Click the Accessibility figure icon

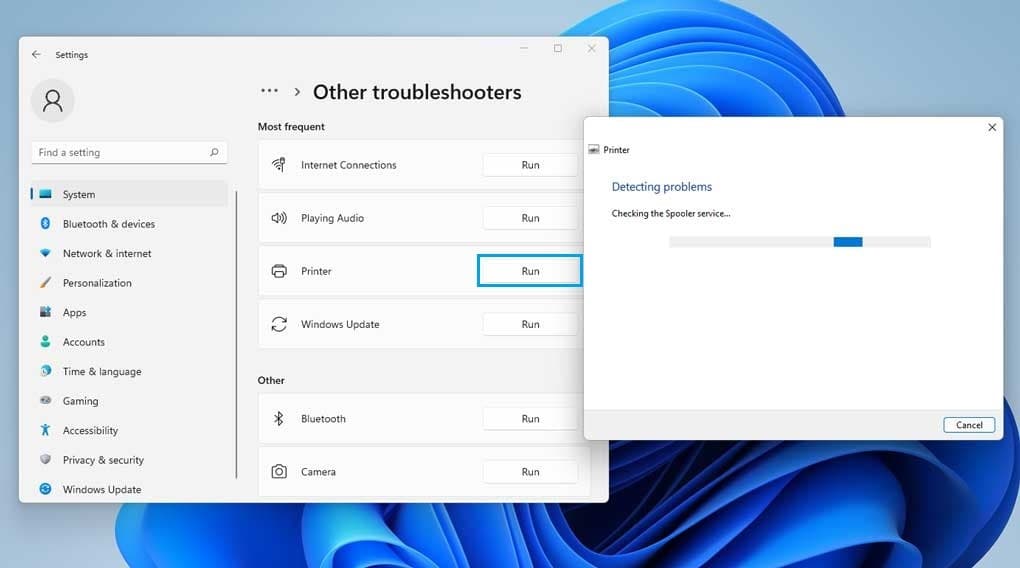46,430
